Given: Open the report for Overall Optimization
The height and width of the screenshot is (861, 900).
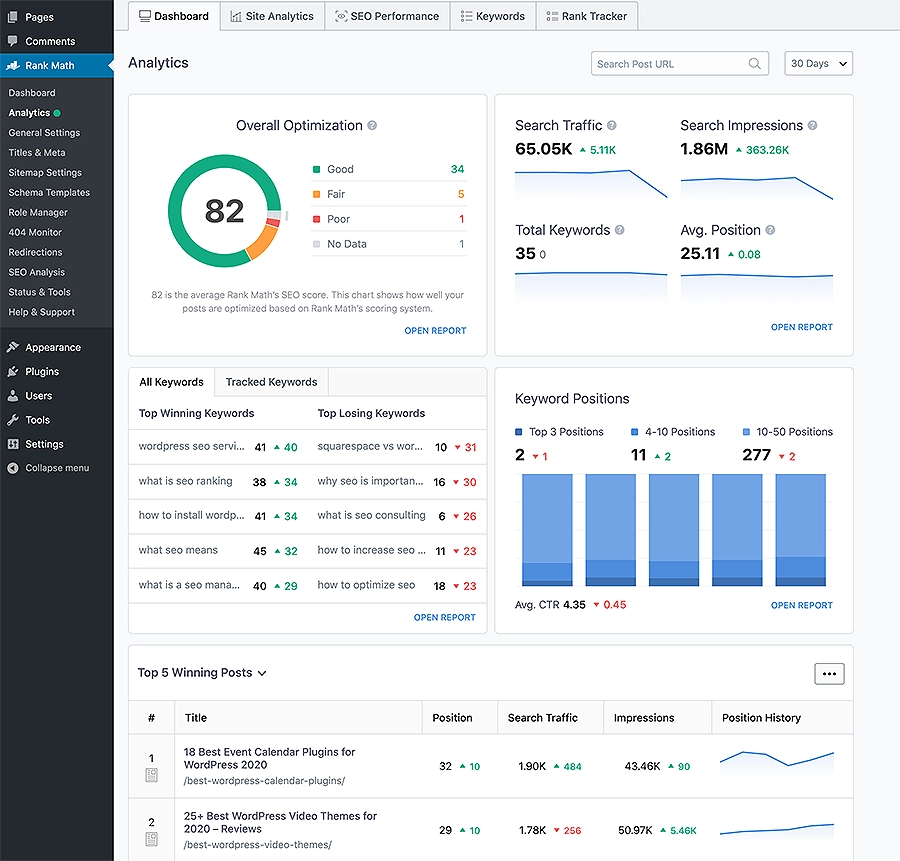Looking at the screenshot, I should click(435, 330).
